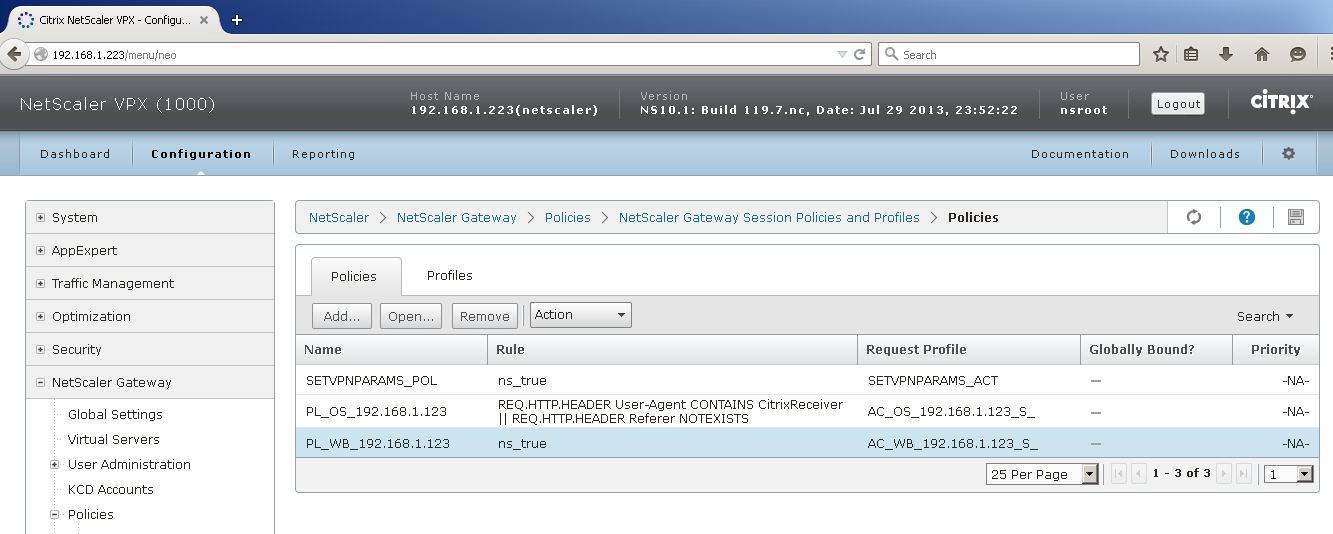Click the Open... button
The image size is (1333, 534).
[412, 316]
